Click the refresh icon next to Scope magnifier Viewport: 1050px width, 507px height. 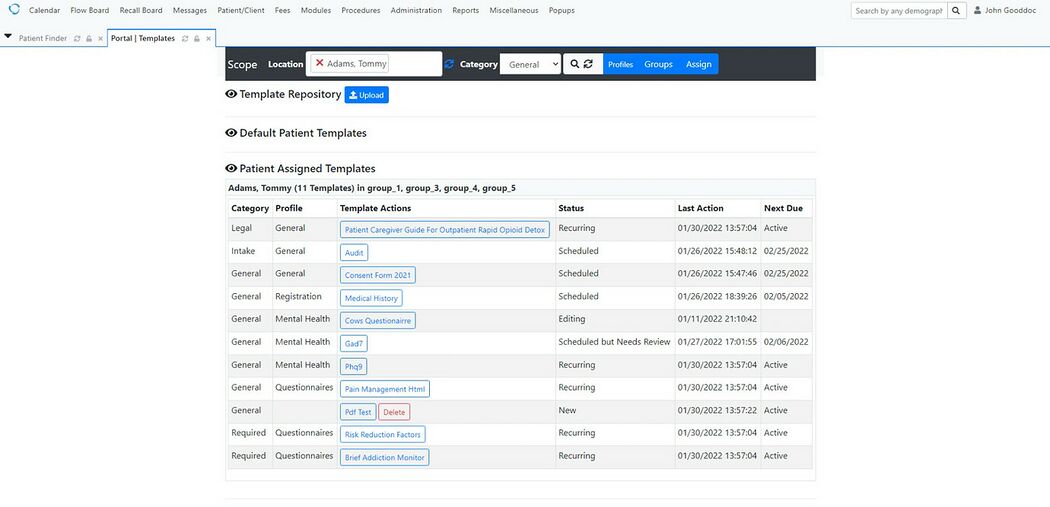589,64
